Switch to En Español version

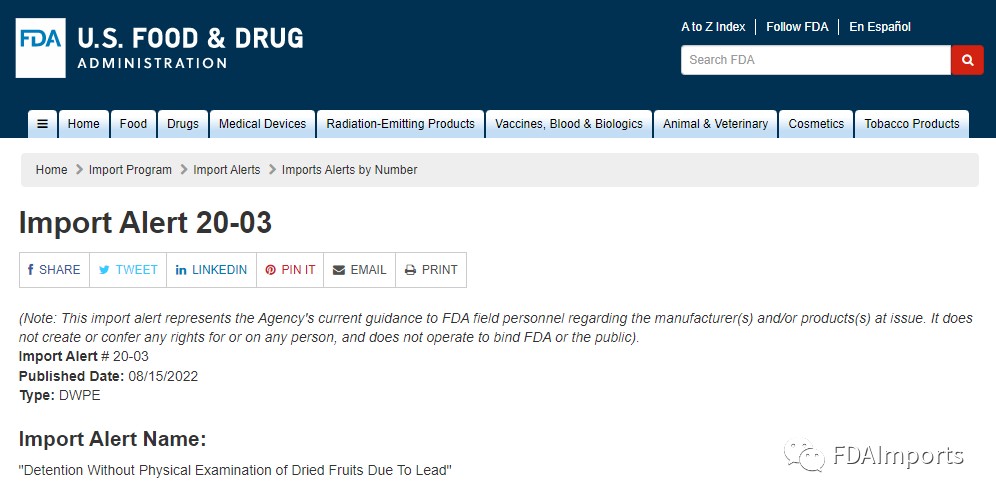[880, 27]
